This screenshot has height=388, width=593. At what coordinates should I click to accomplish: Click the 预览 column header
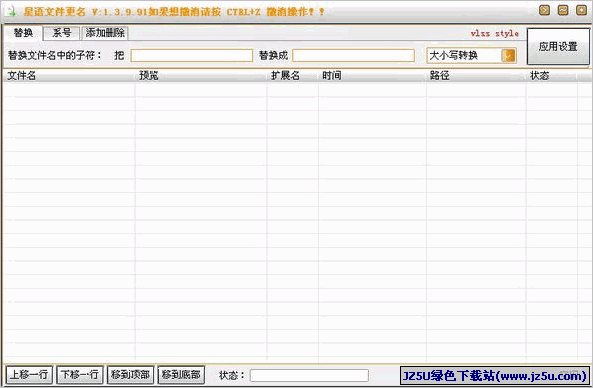coord(201,76)
